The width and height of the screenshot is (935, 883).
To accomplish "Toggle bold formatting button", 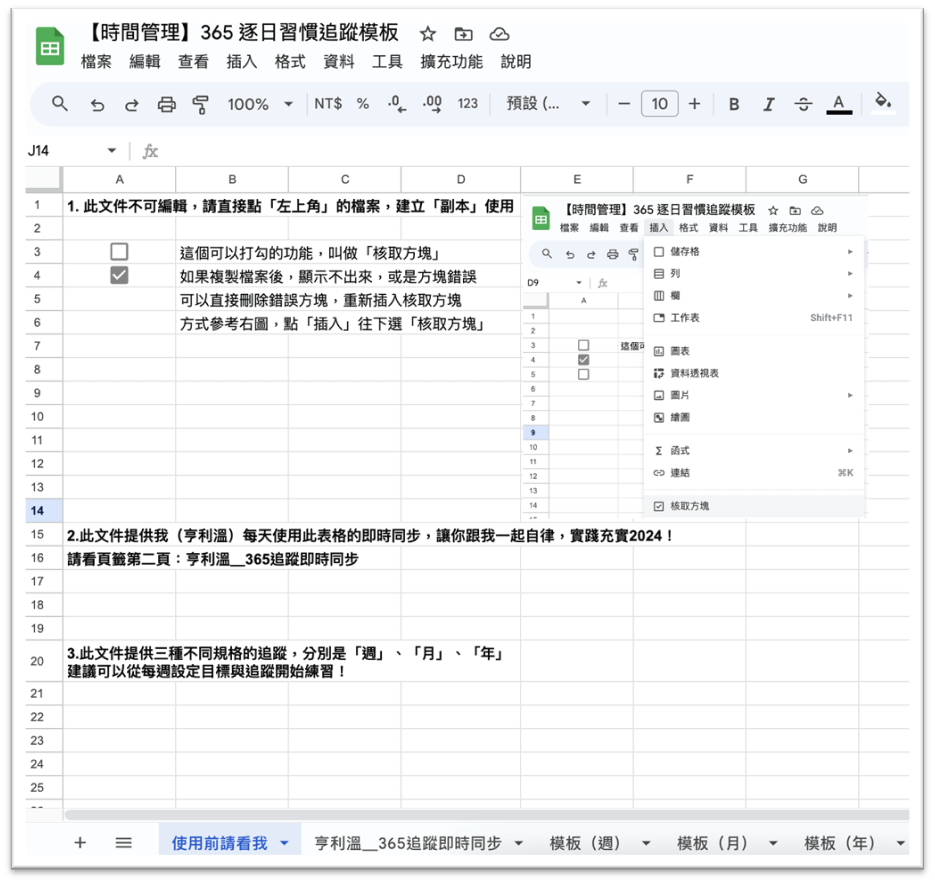I will point(734,104).
